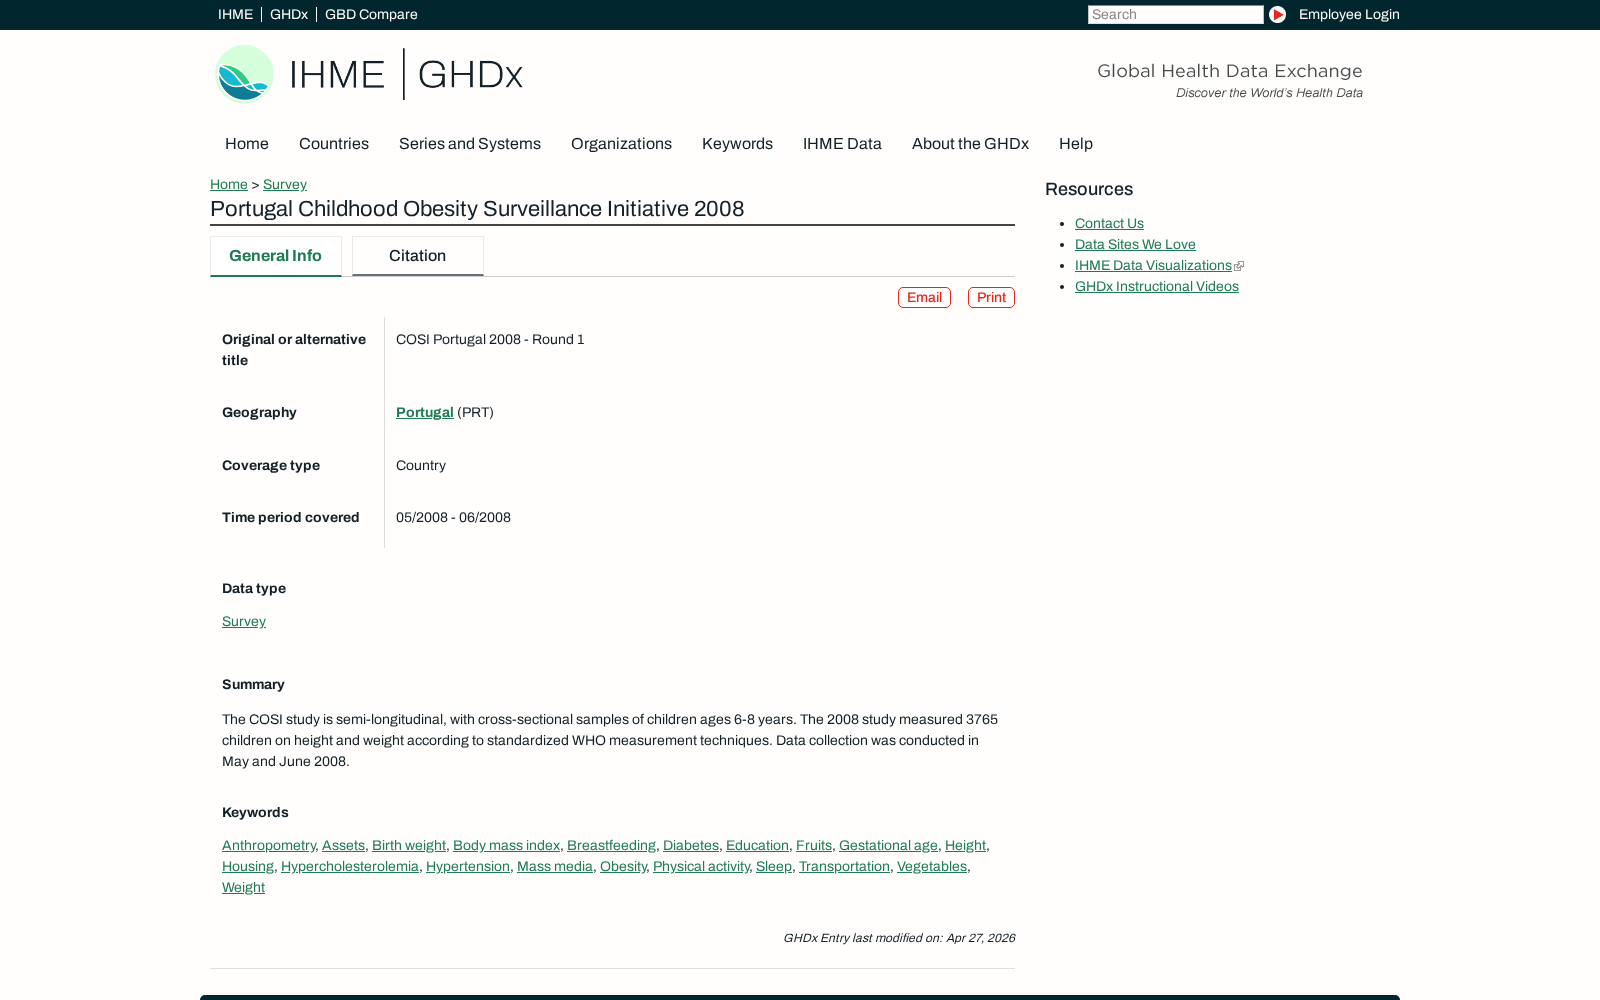Open Height keyword
1600x1000 pixels.
click(x=965, y=845)
